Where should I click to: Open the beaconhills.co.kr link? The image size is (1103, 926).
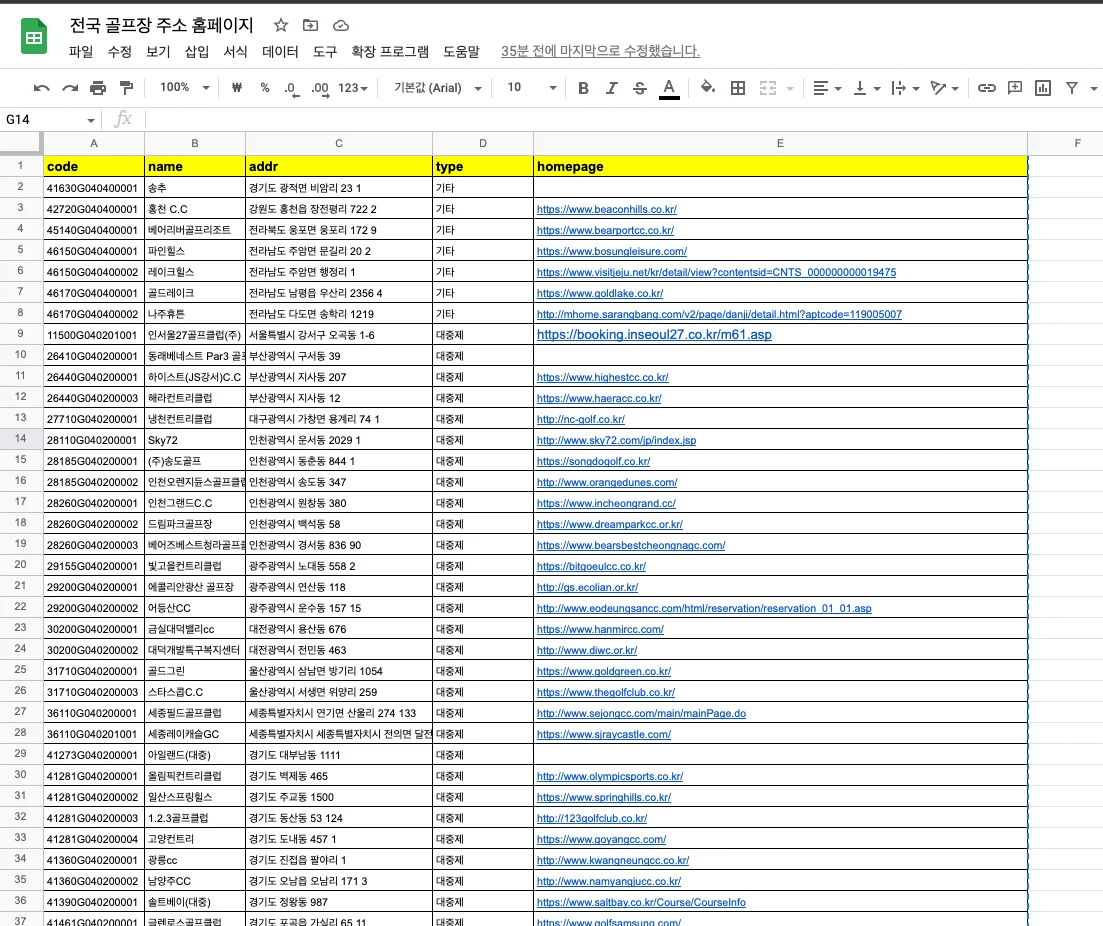[x=606, y=209]
